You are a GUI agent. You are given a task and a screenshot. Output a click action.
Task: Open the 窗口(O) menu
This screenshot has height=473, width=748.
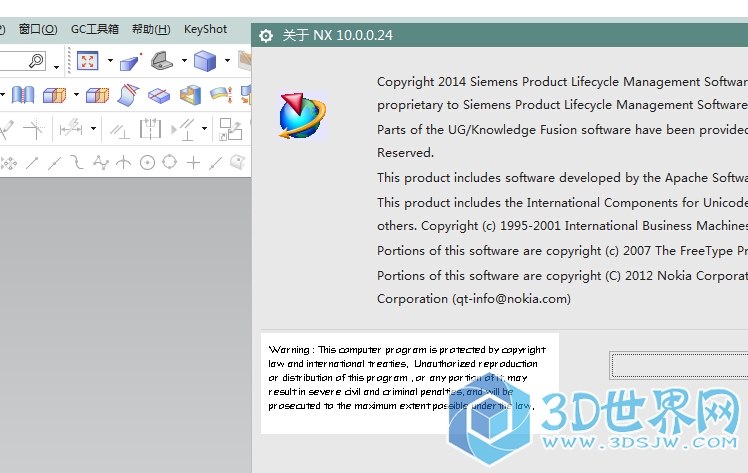(x=38, y=29)
